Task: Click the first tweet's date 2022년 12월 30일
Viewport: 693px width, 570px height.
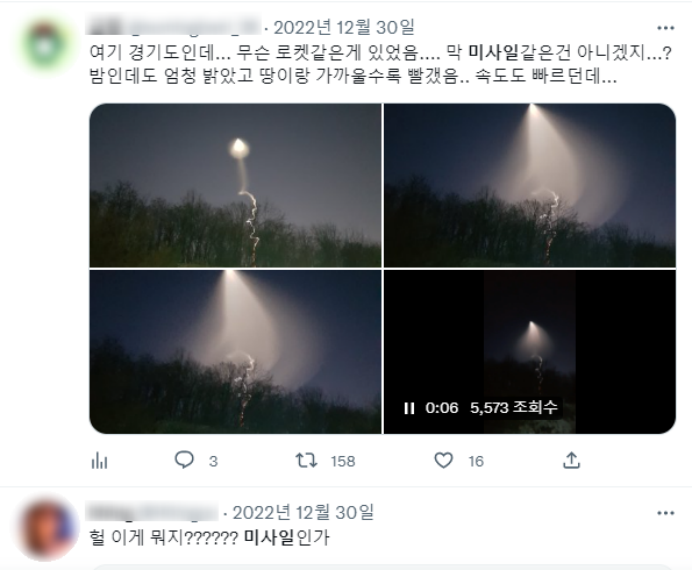Action: coord(344,27)
